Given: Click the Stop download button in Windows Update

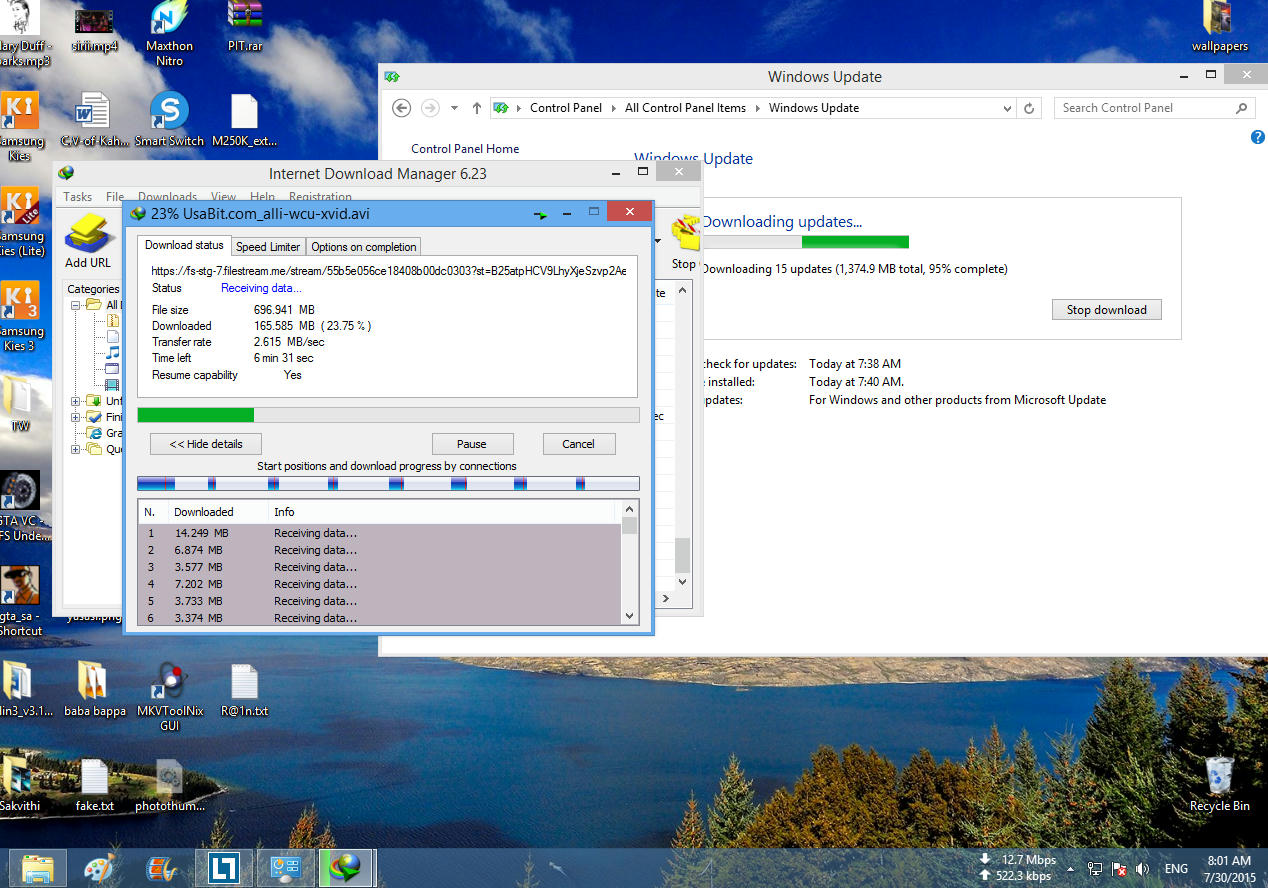Looking at the screenshot, I should point(1106,310).
